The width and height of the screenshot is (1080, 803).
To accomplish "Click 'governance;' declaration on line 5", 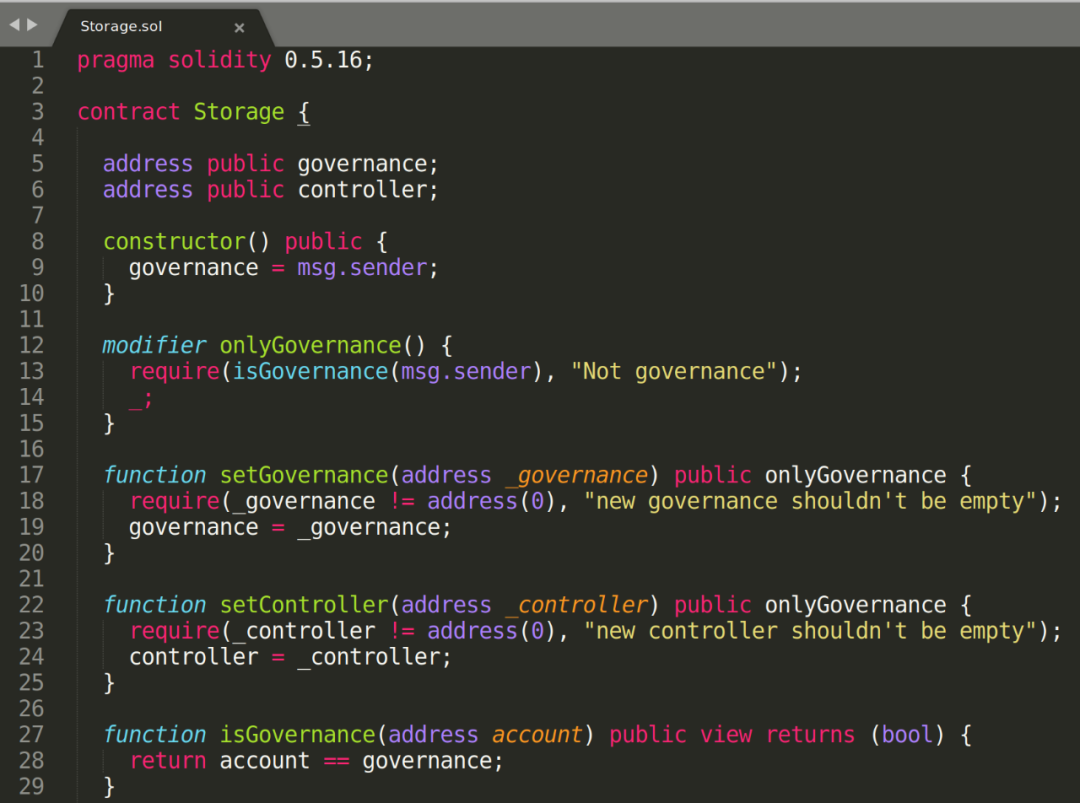I will (x=367, y=165).
